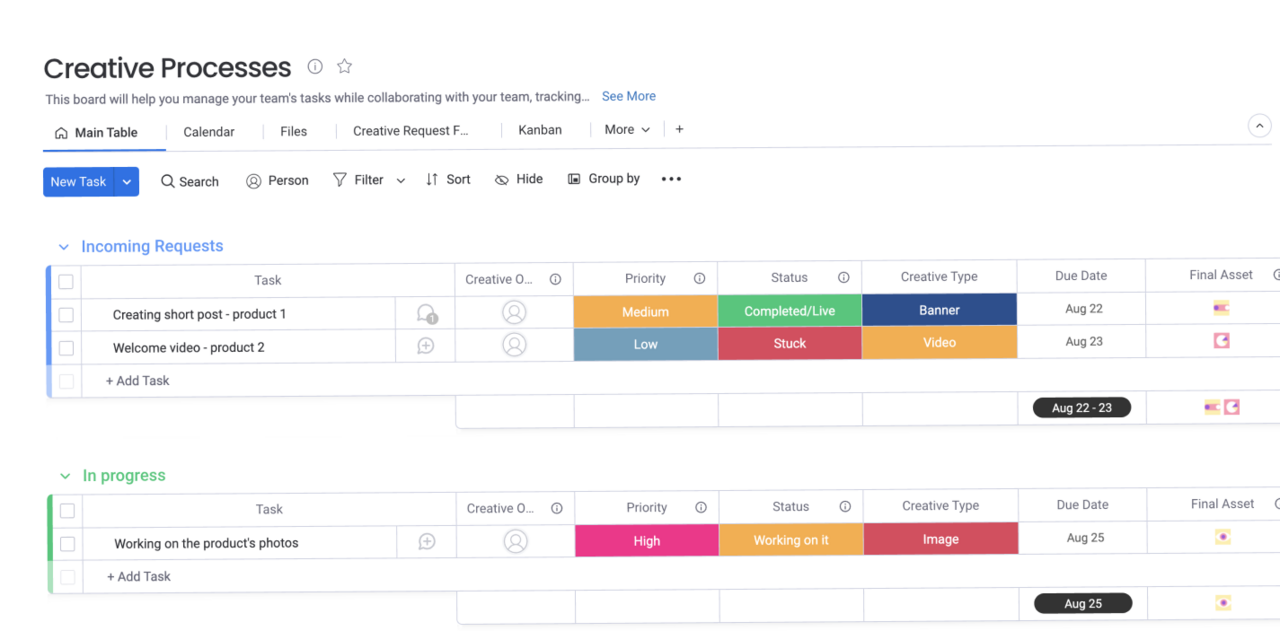Open the Calendar view tab
This screenshot has height=631, width=1280.
click(x=209, y=132)
